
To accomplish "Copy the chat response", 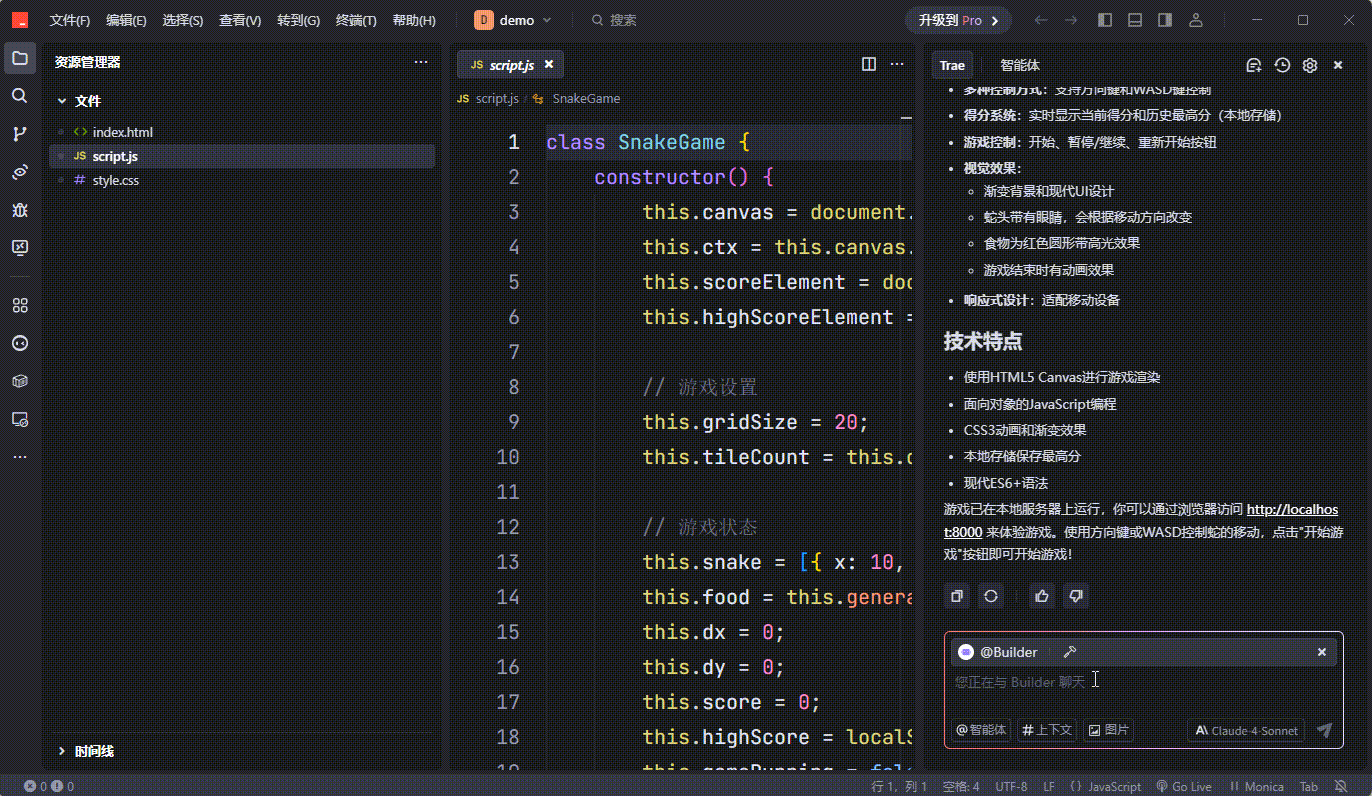I will coord(957,596).
